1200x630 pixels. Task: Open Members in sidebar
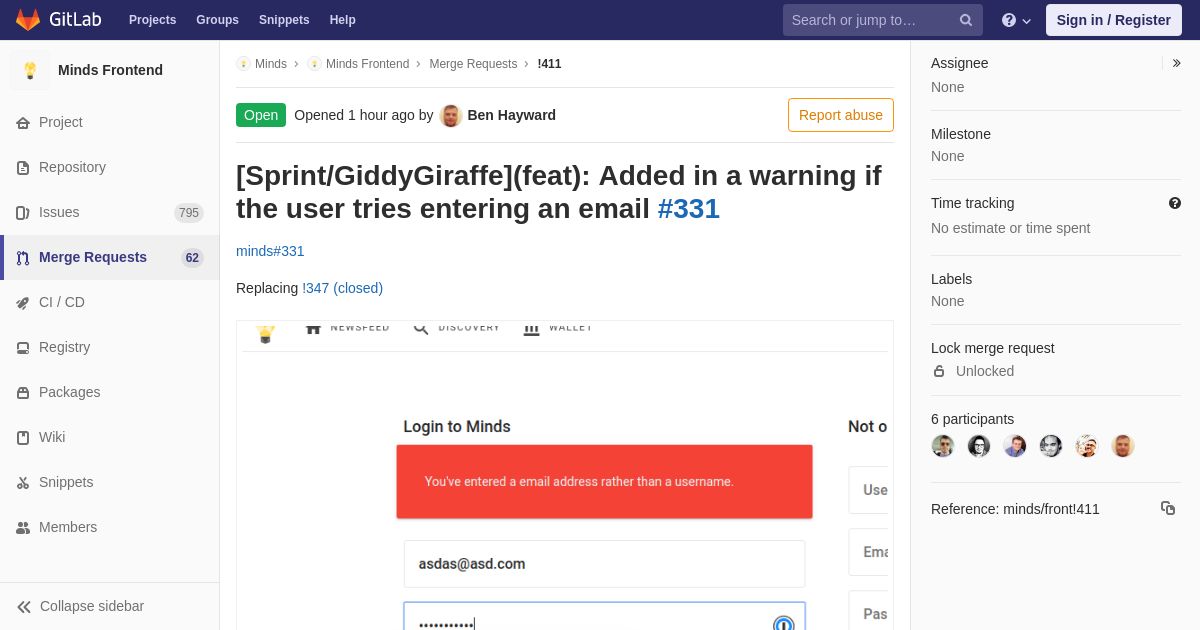tap(110, 527)
